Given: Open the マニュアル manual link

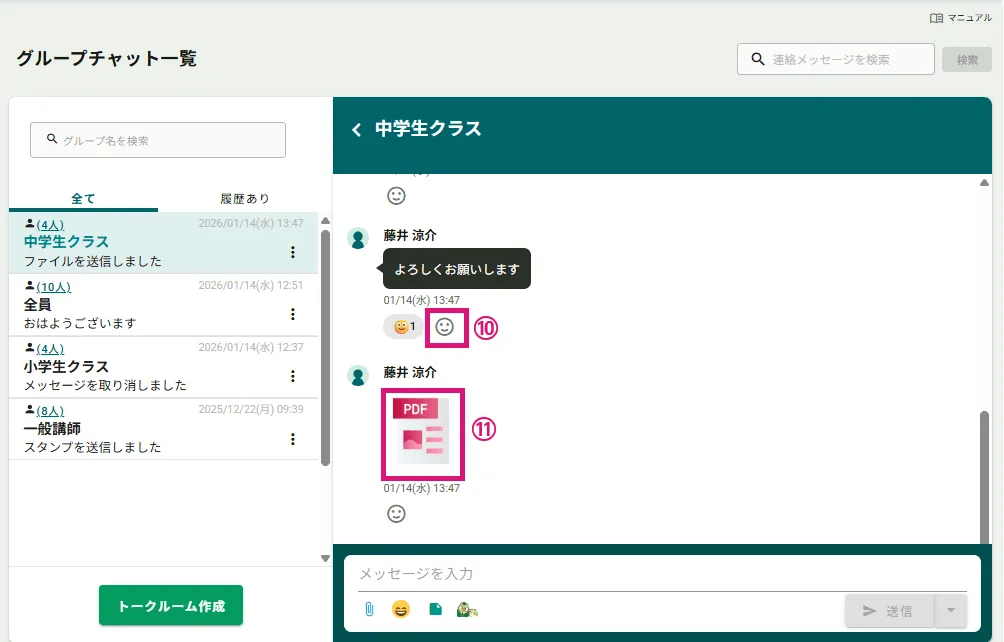Looking at the screenshot, I should click(960, 18).
